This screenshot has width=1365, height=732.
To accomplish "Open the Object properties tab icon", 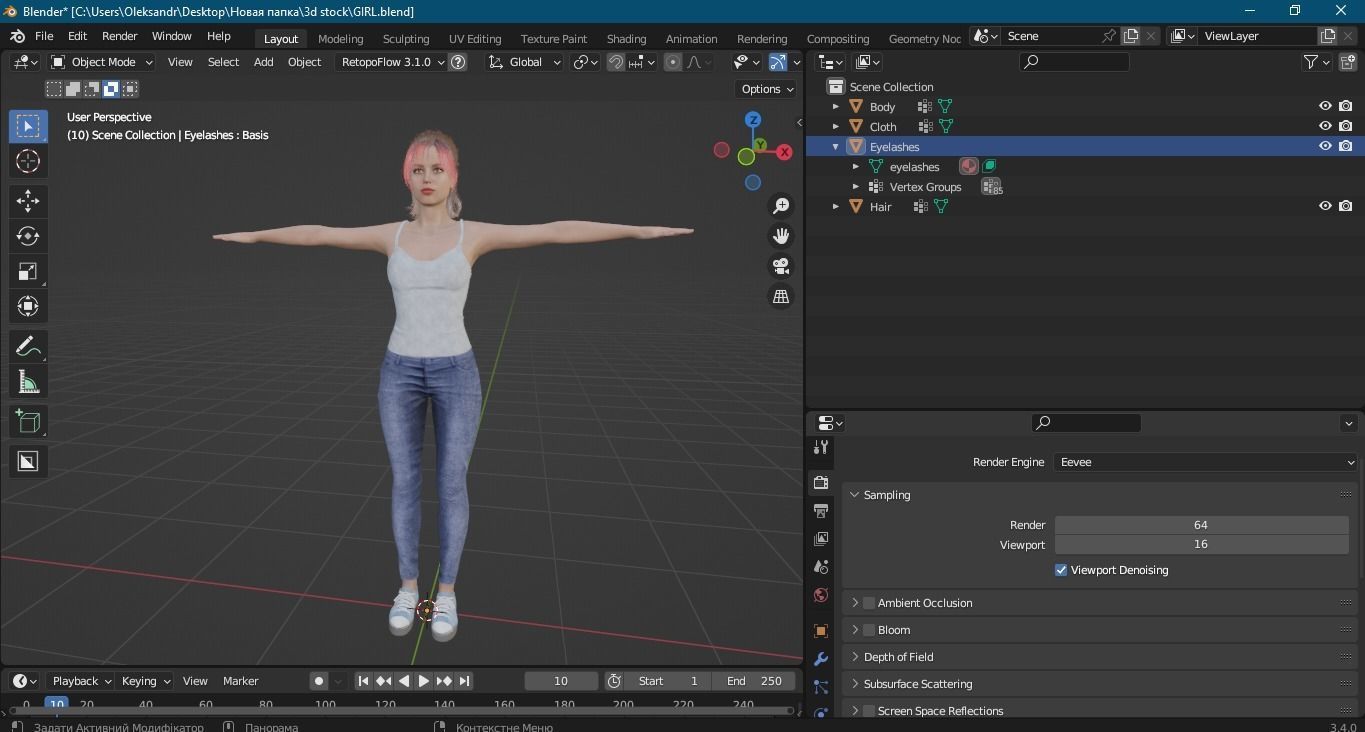I will click(821, 631).
